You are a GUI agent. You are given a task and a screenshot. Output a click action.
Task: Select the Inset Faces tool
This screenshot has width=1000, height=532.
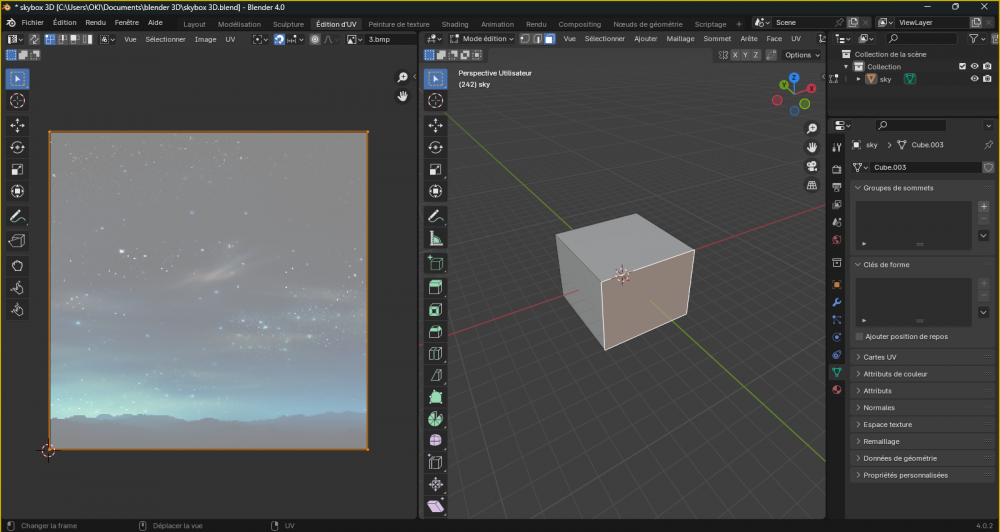click(x=436, y=310)
